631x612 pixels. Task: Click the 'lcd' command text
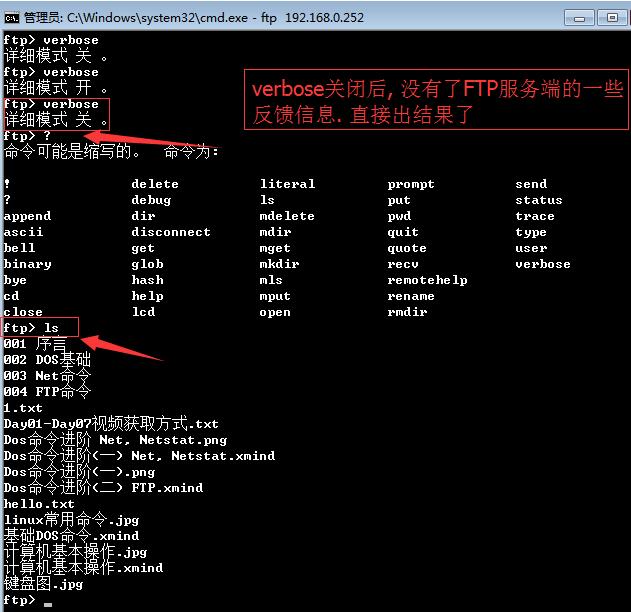(x=143, y=312)
